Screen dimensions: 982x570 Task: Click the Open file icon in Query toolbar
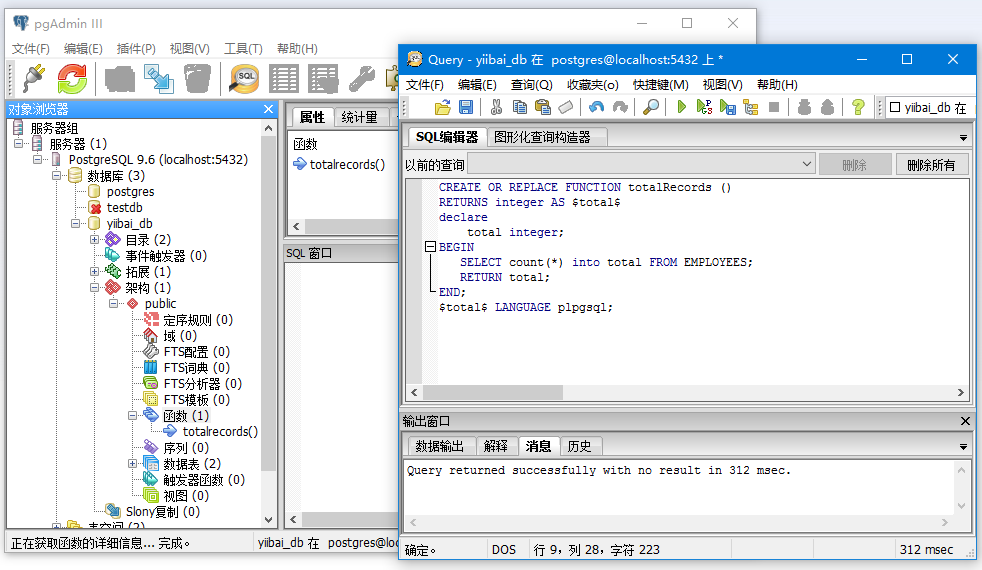(x=443, y=107)
